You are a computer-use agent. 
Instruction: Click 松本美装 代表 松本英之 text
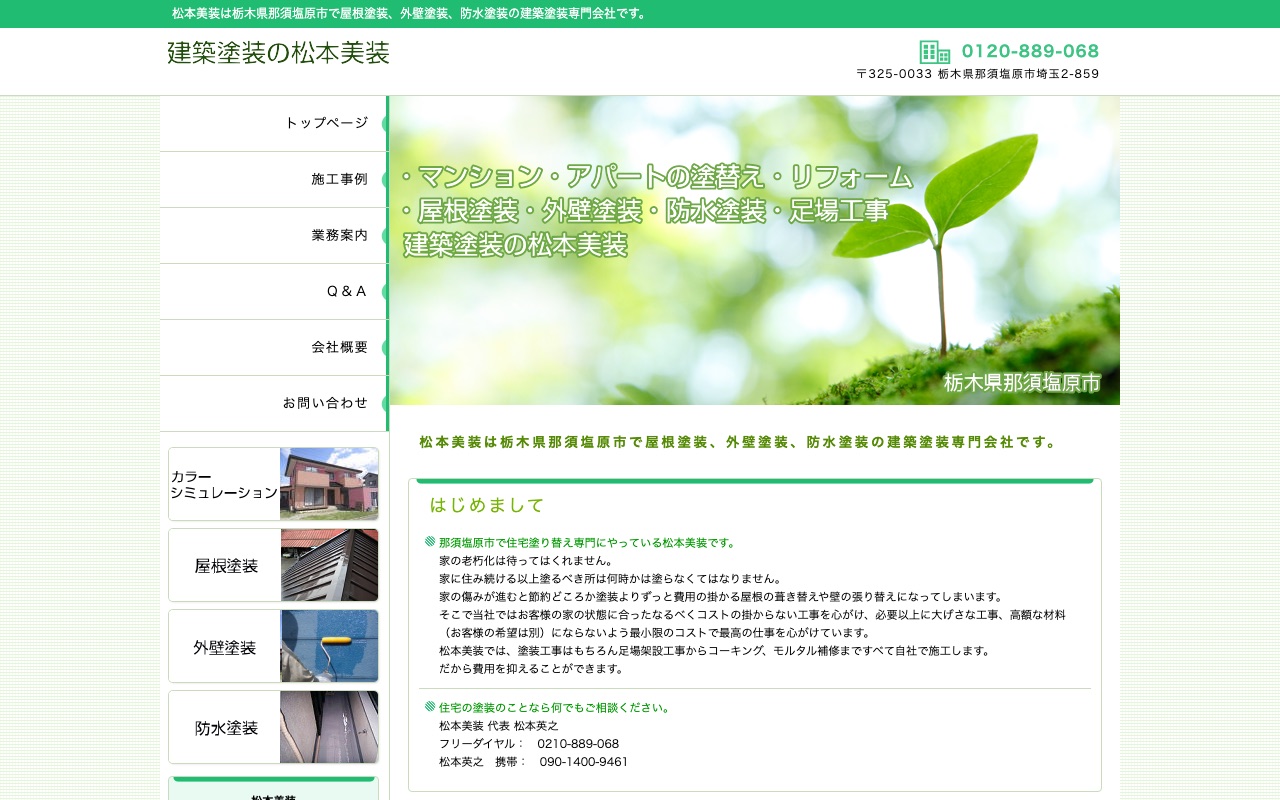pos(499,726)
